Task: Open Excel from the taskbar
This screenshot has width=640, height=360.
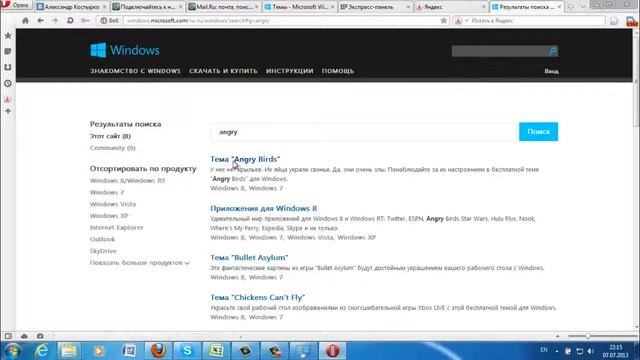Action: 216,351
